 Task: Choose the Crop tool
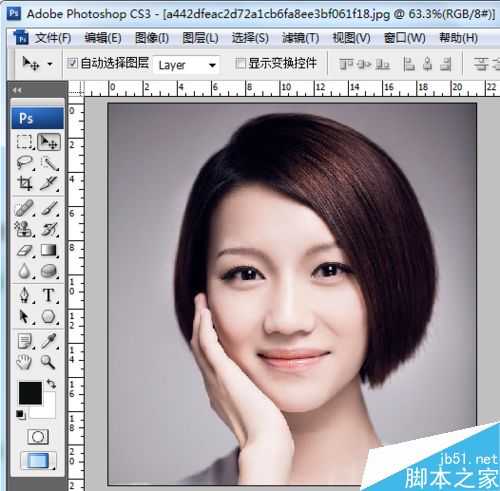point(24,183)
